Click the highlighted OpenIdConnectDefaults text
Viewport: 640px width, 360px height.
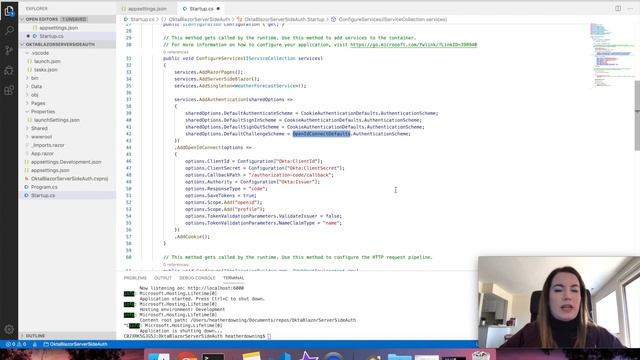[321, 134]
